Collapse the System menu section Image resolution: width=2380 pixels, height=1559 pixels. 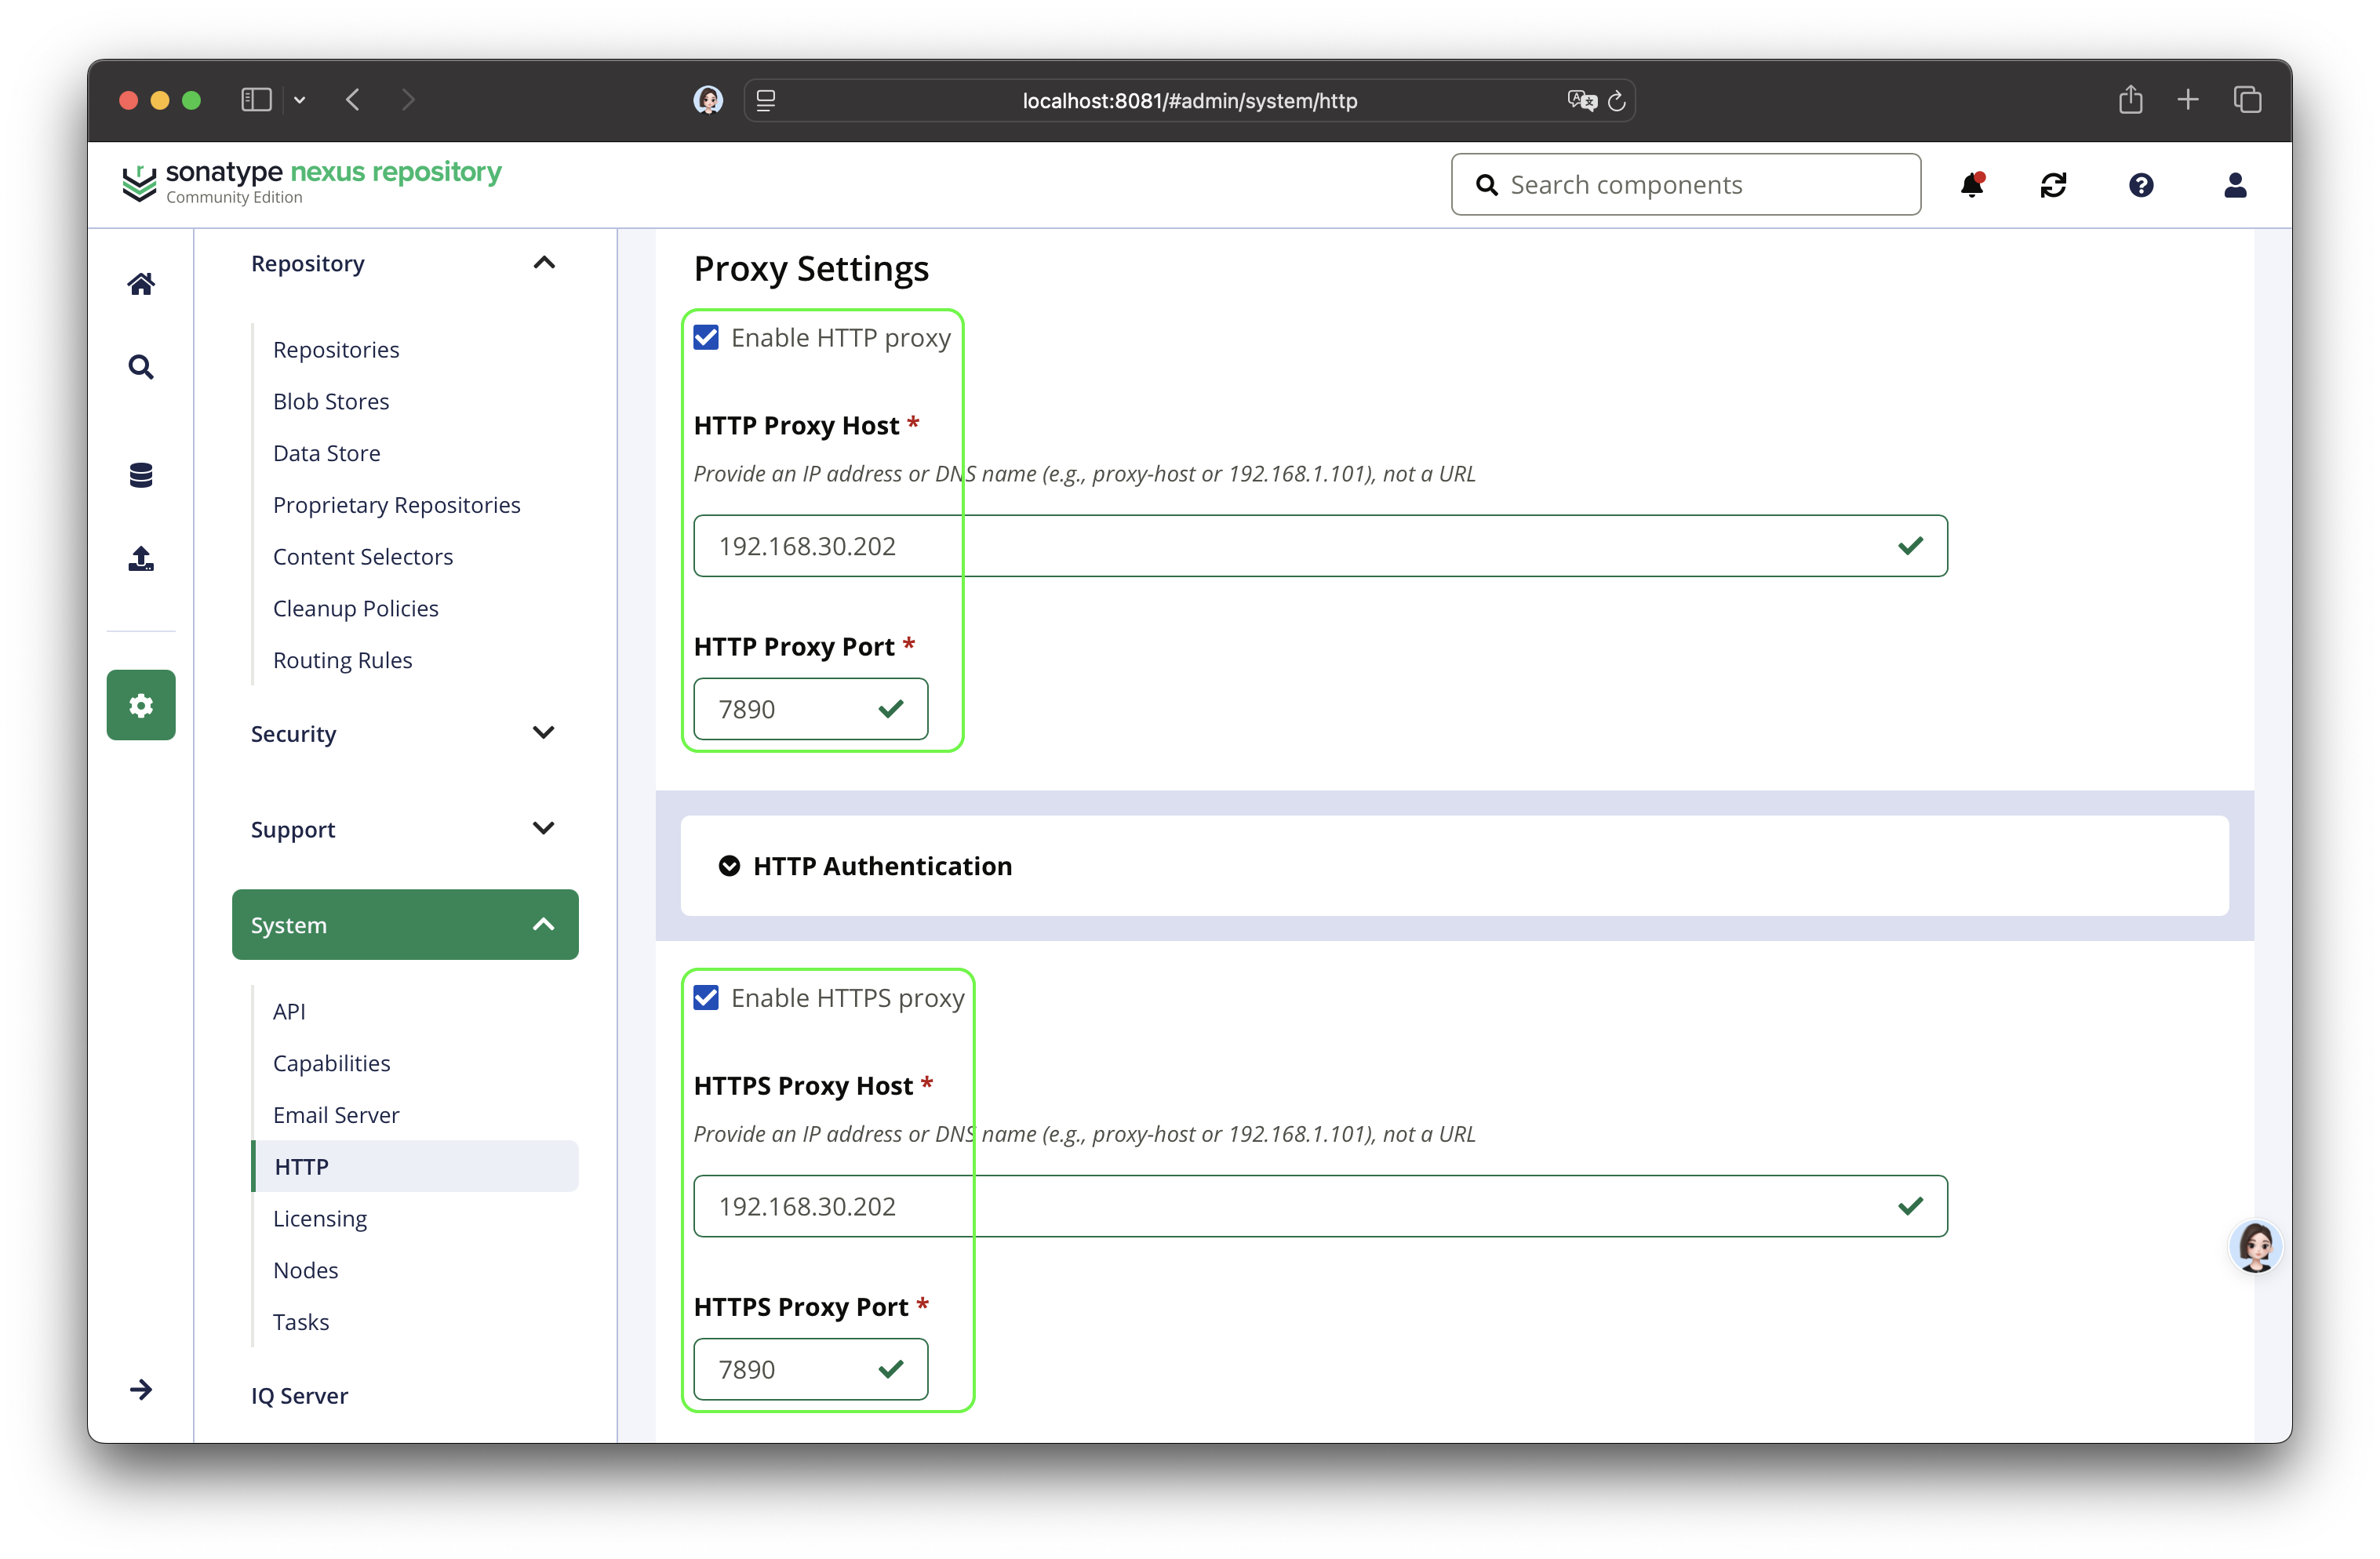coord(544,925)
